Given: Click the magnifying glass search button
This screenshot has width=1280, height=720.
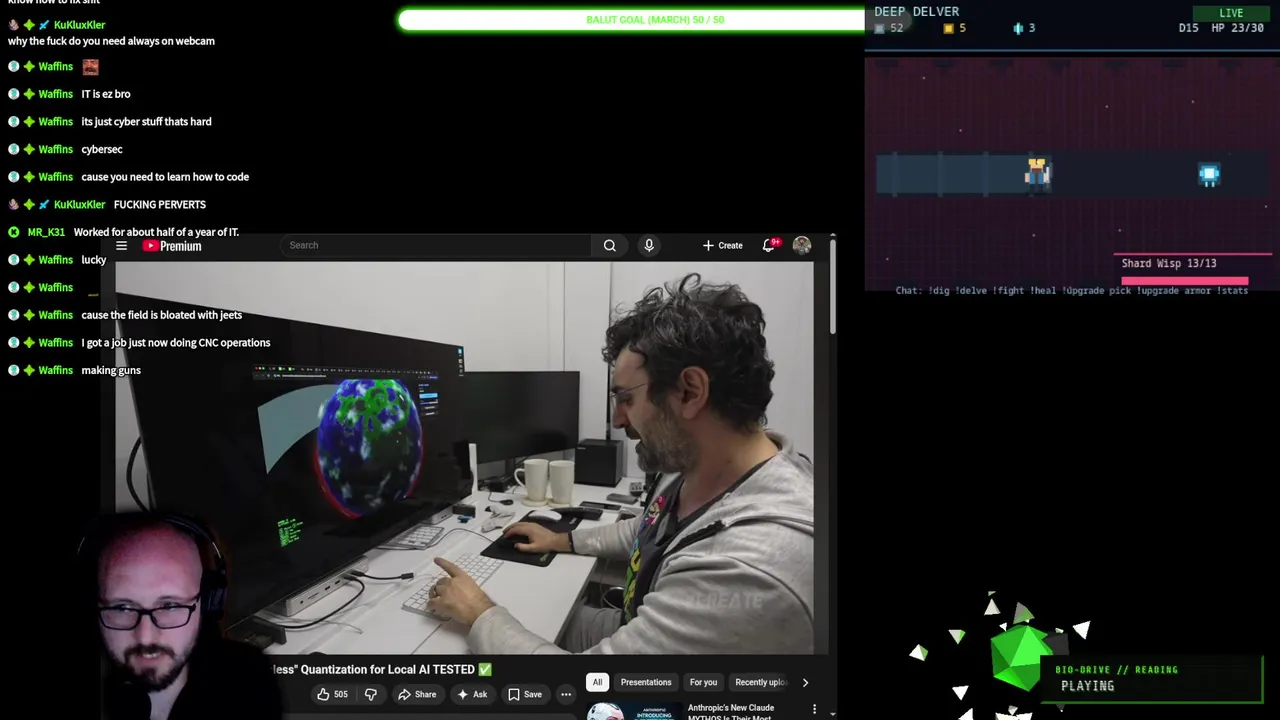Looking at the screenshot, I should tap(609, 245).
